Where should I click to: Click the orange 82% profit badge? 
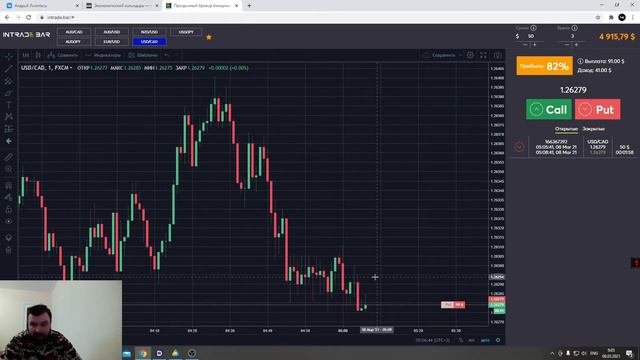click(x=544, y=66)
